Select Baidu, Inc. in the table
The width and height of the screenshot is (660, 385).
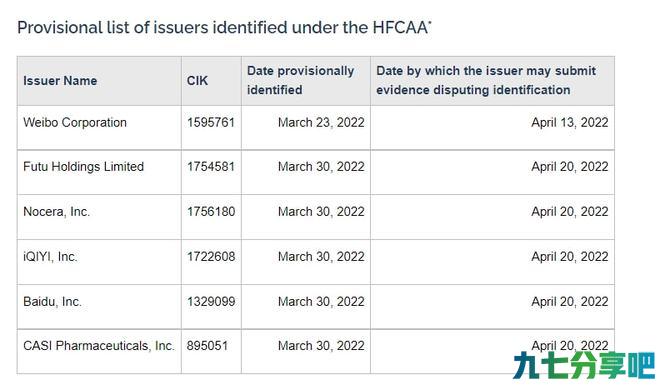52,301
